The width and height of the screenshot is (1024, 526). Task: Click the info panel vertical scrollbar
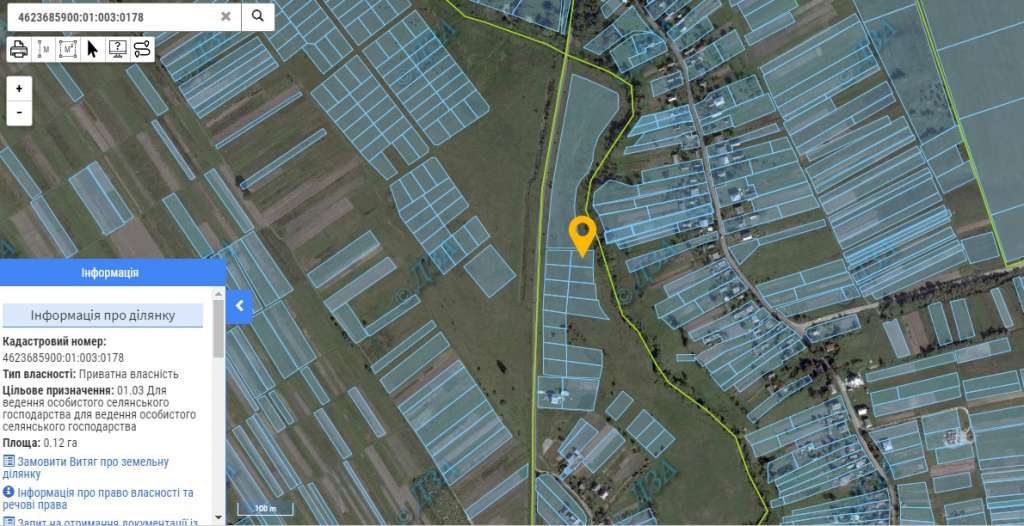coord(218,405)
